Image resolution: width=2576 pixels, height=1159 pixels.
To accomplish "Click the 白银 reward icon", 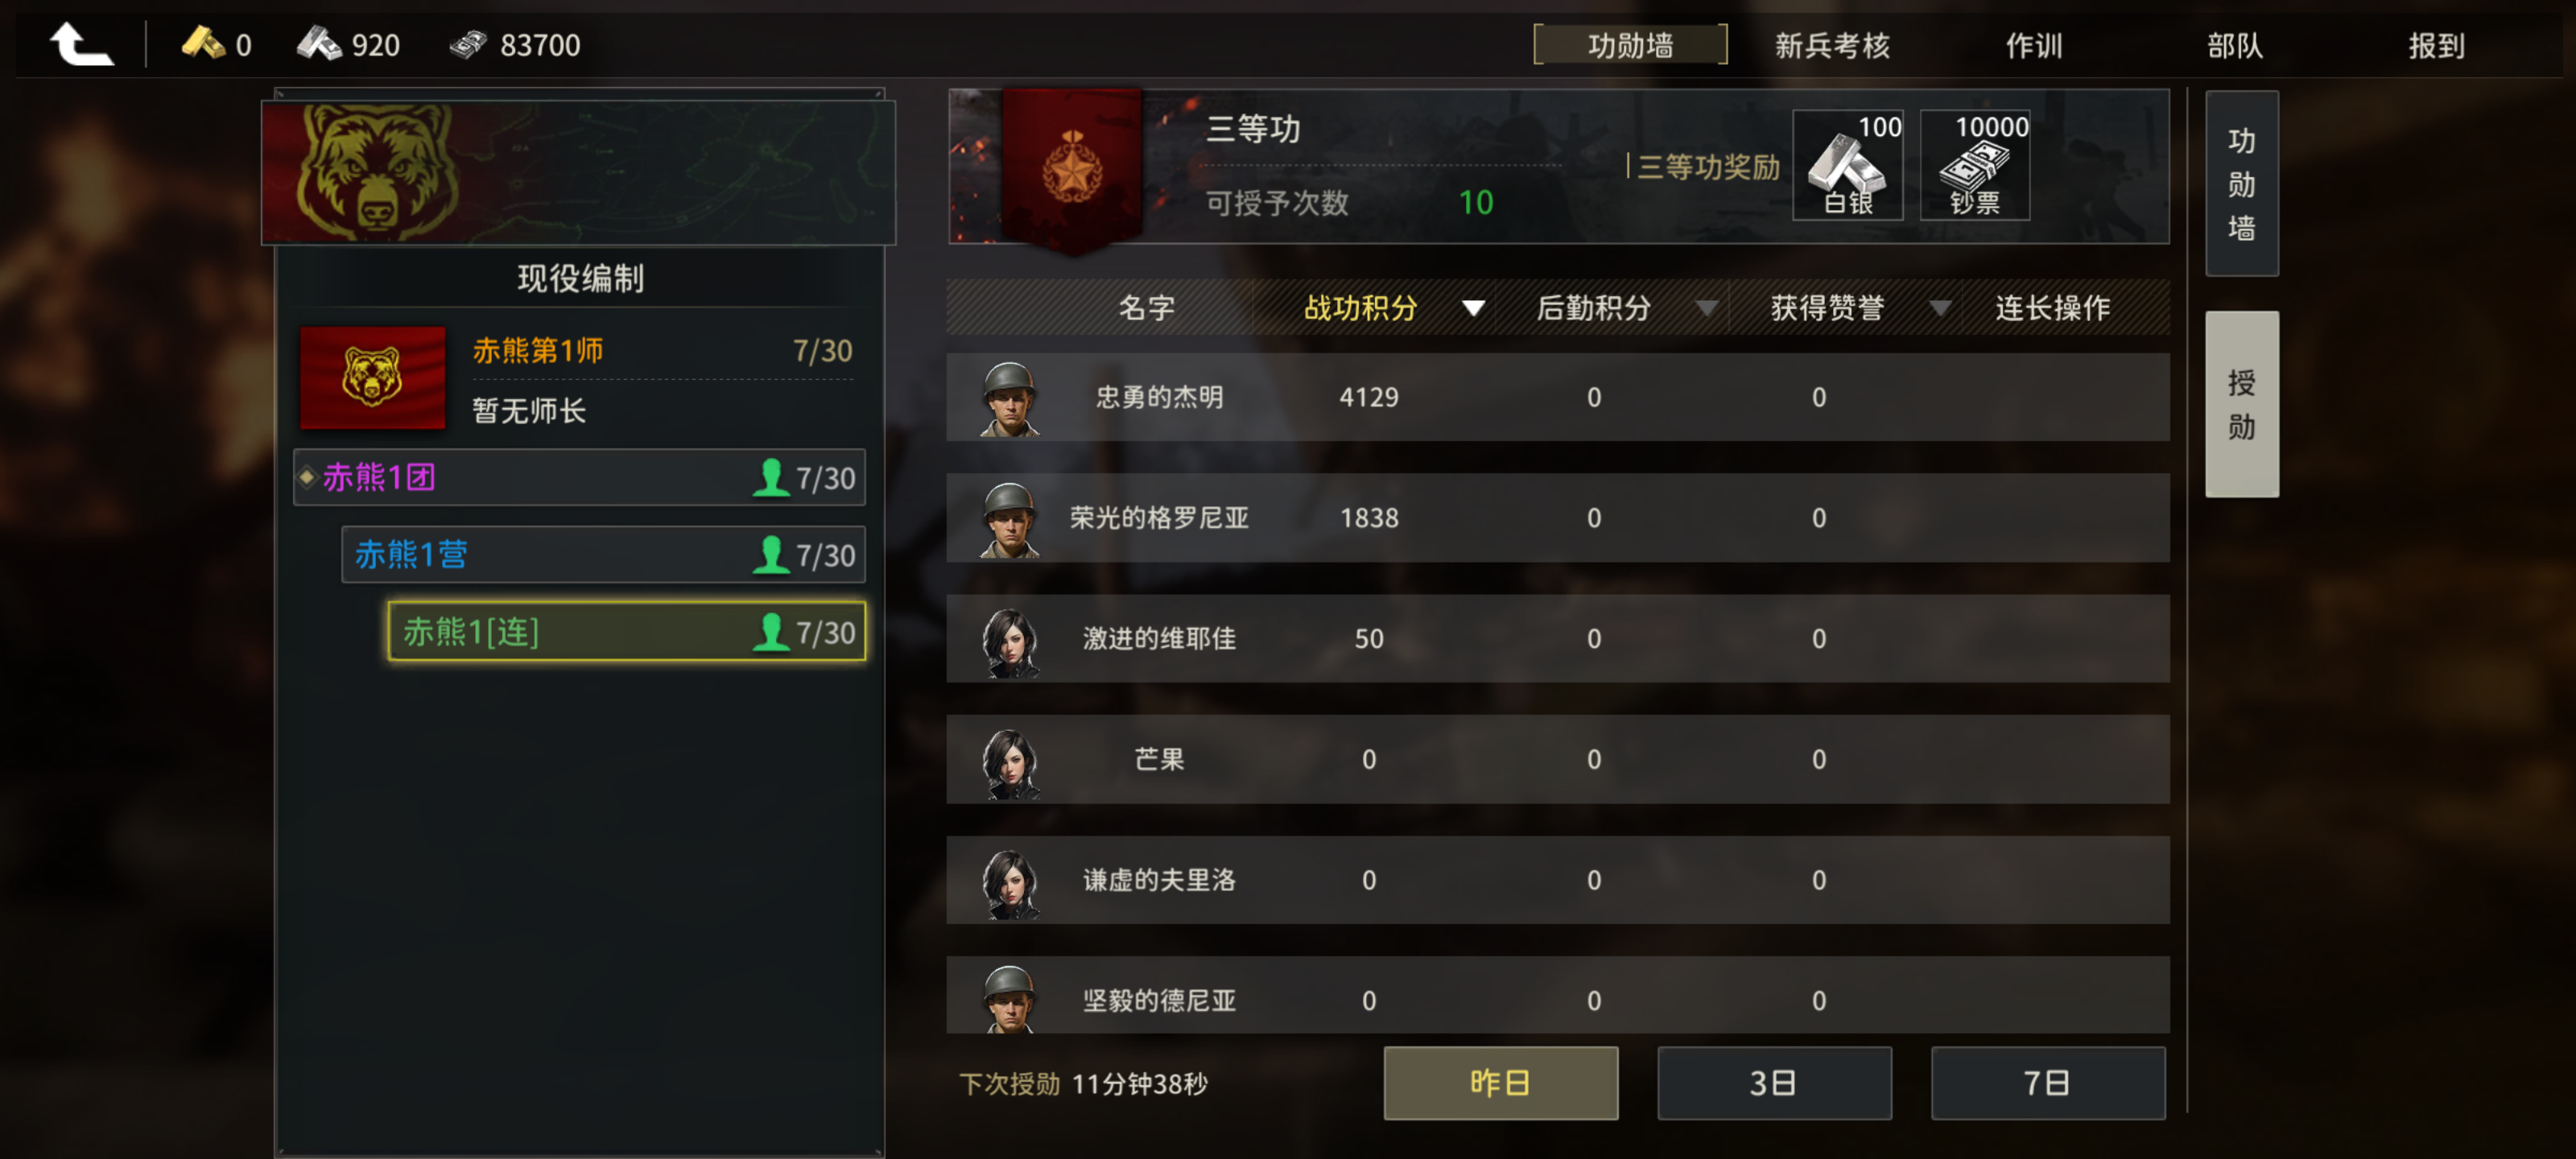I will tap(1847, 165).
